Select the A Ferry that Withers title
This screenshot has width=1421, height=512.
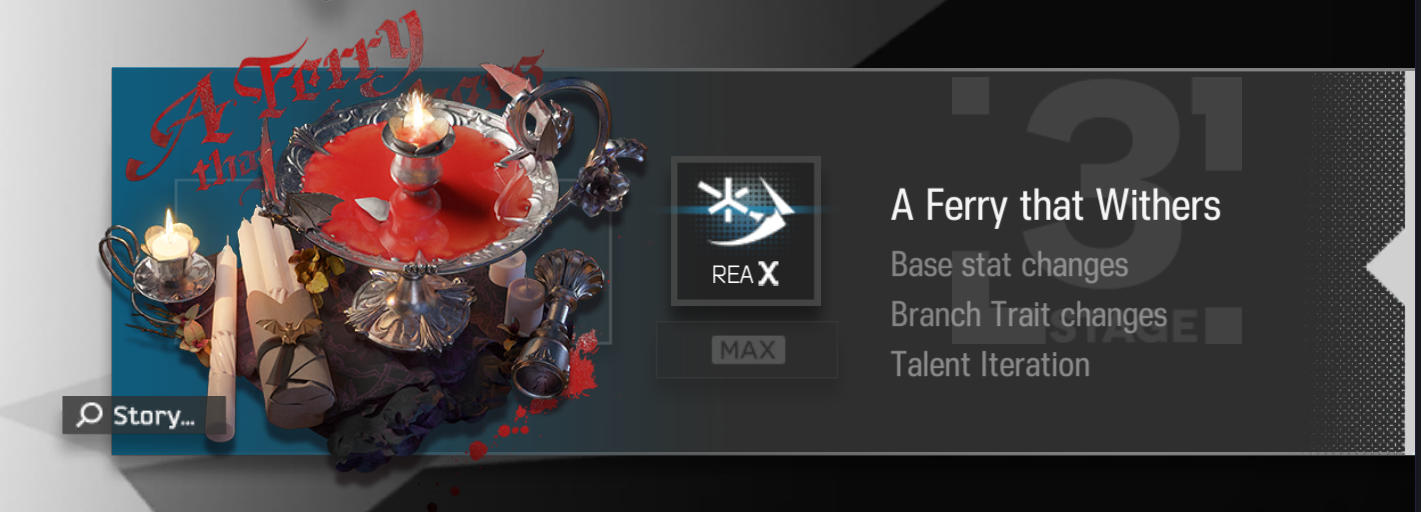coord(1056,206)
